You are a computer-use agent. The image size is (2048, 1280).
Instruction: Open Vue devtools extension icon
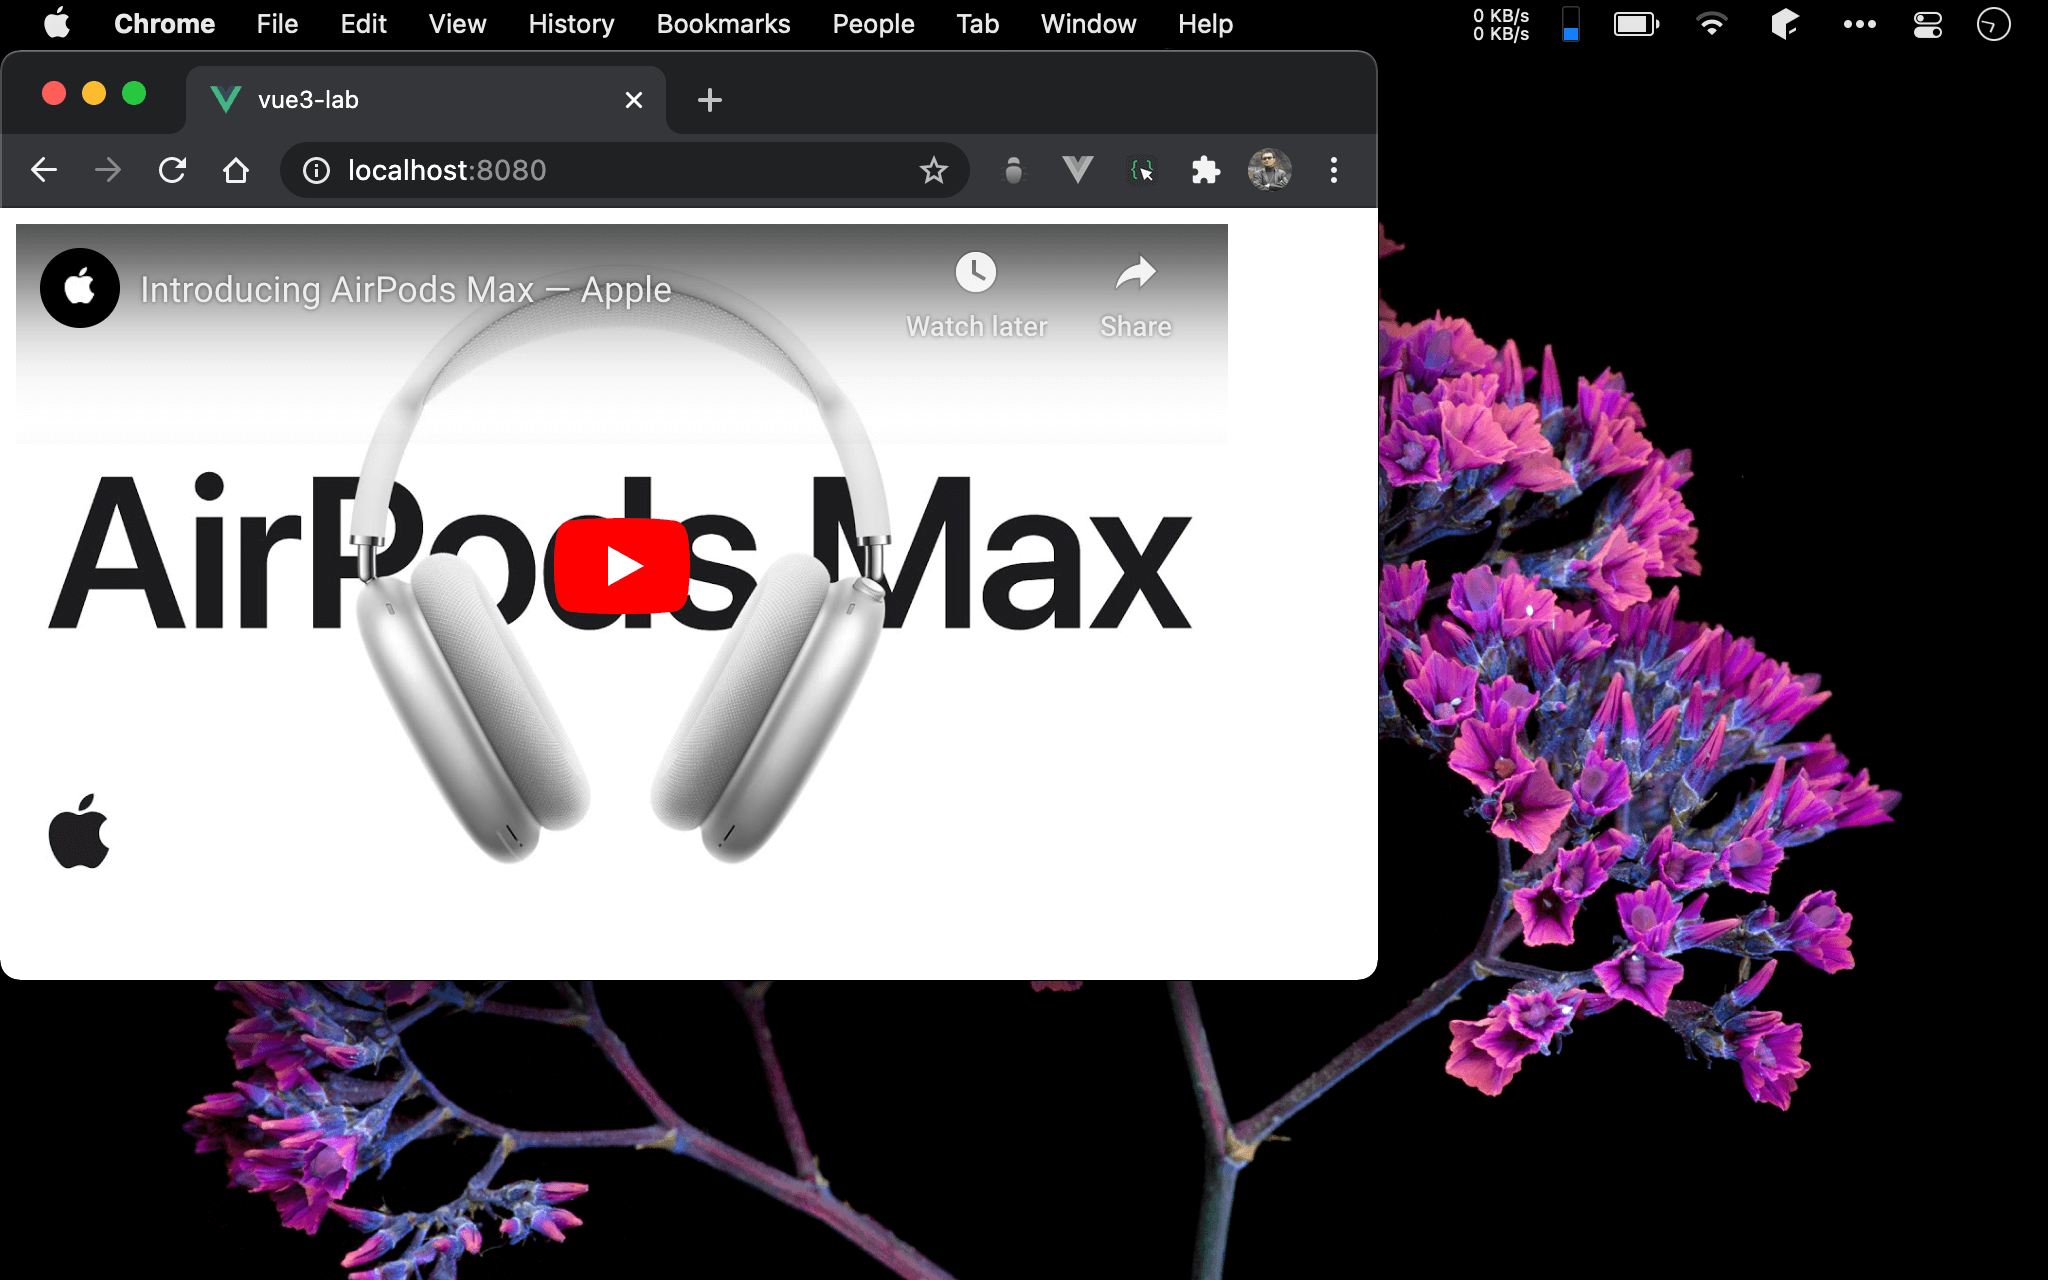(x=1077, y=170)
